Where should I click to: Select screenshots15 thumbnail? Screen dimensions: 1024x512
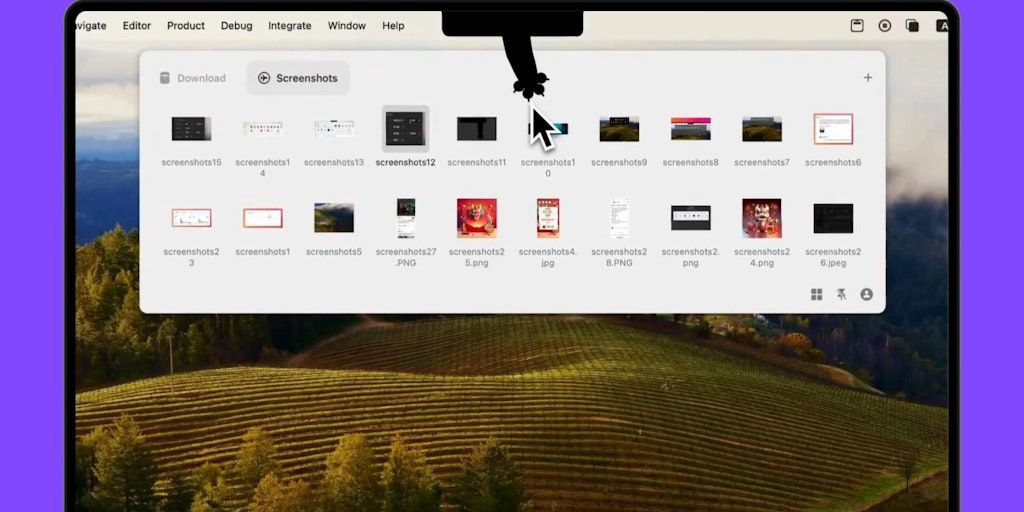pyautogui.click(x=191, y=129)
